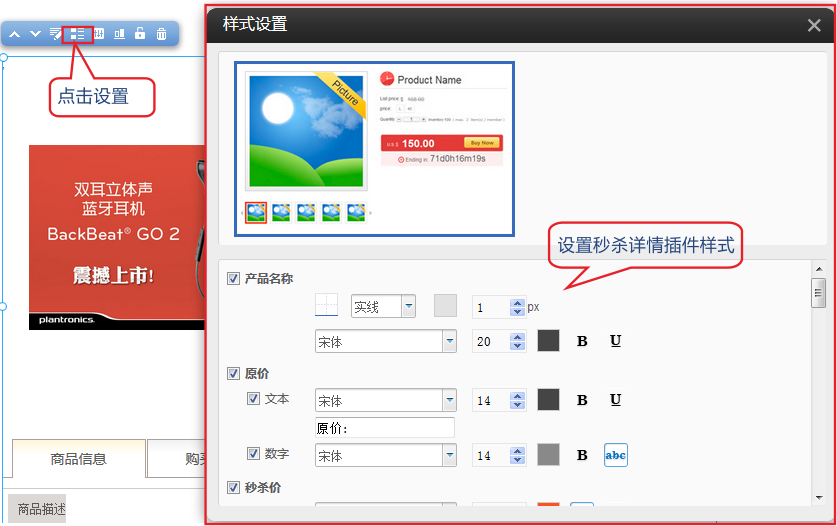Viewport: 837px width, 526px height.
Task: Delete the module with the trash icon
Action: (161, 34)
